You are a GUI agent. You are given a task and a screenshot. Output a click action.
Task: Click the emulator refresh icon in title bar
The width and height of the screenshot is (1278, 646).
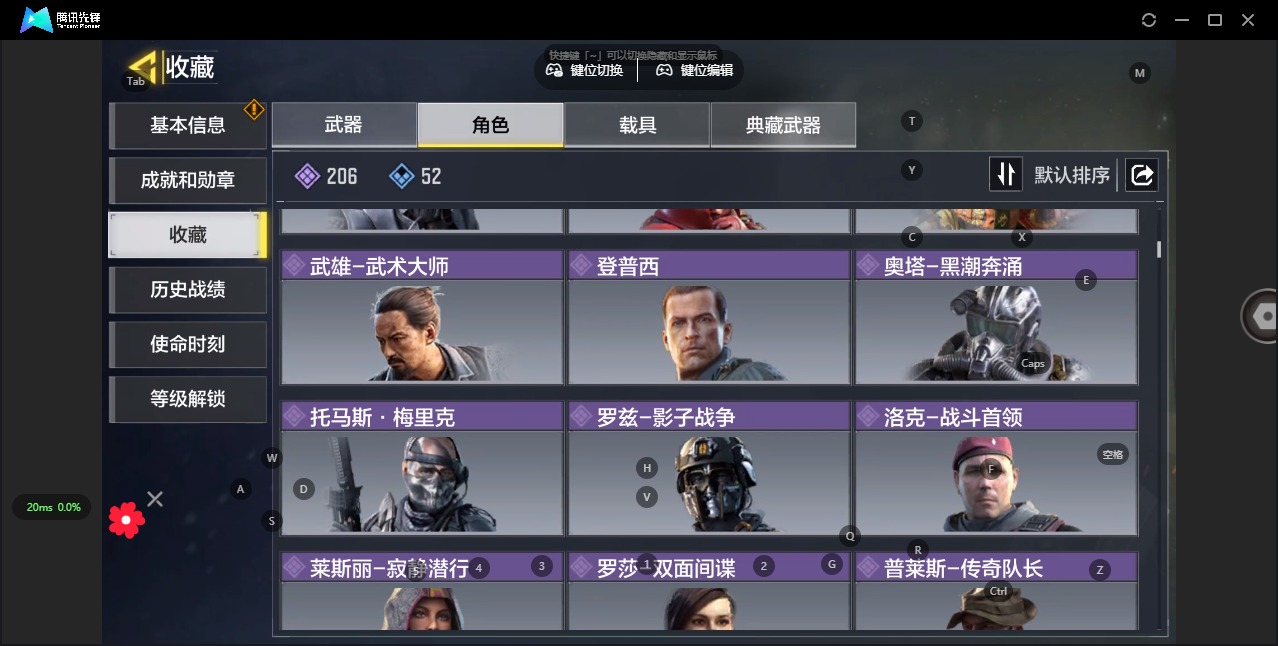point(1149,20)
